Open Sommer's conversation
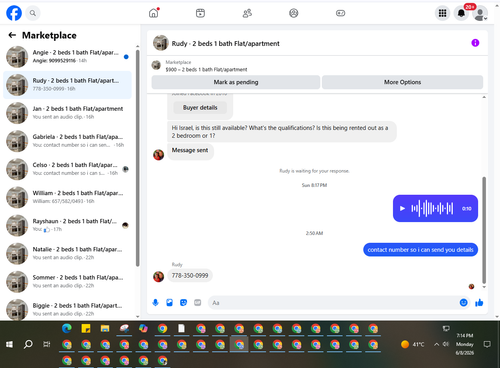Screen dimensions: 500x368 coord(67,281)
